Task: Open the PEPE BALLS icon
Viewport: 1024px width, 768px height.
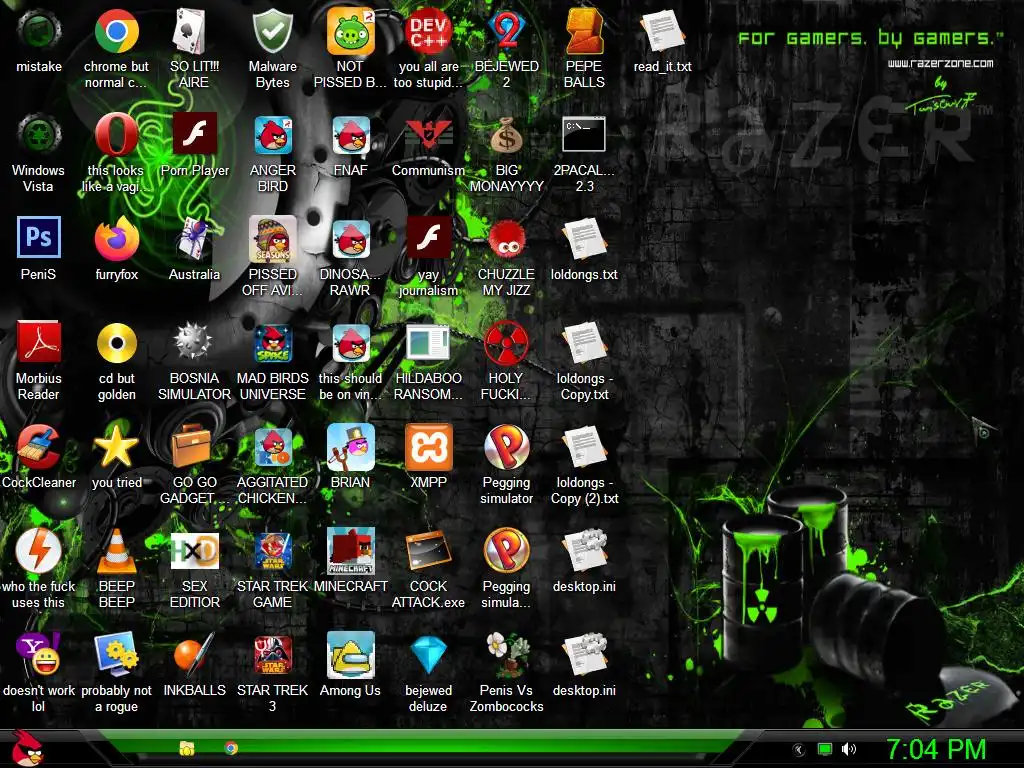Action: (584, 31)
